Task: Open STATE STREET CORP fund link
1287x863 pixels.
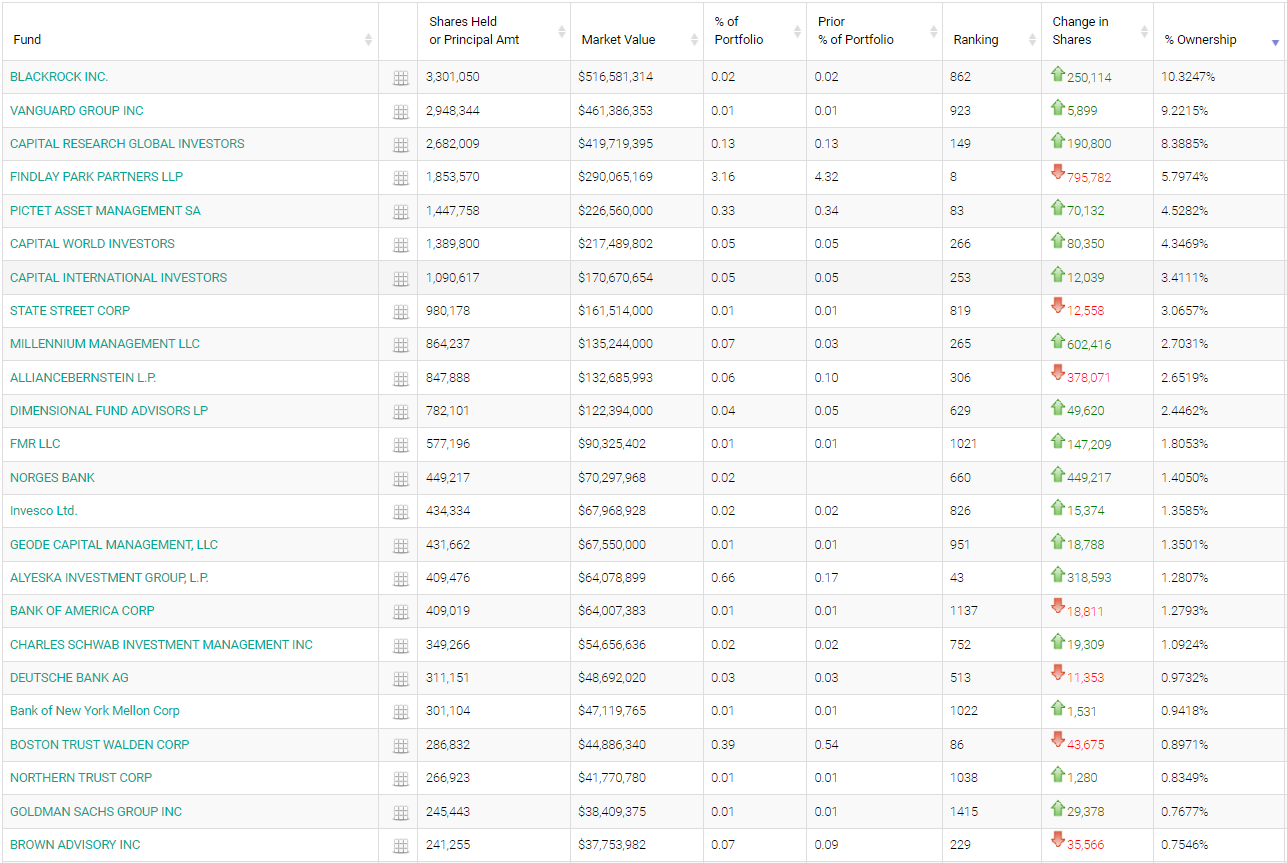Action: click(70, 310)
